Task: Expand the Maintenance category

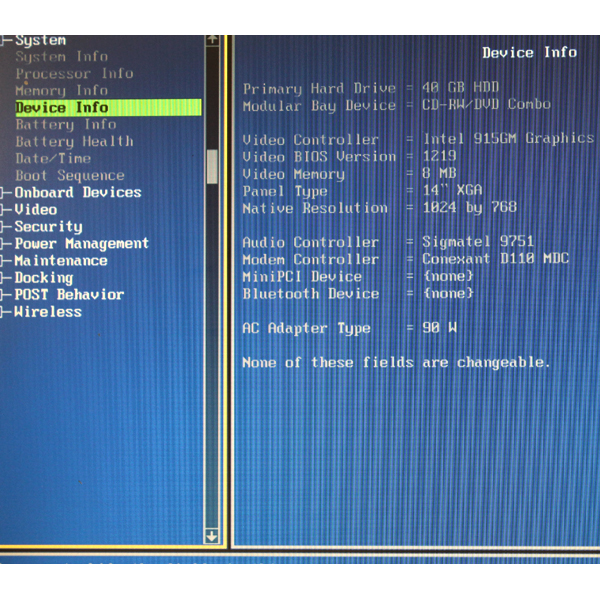Action: coord(60,261)
